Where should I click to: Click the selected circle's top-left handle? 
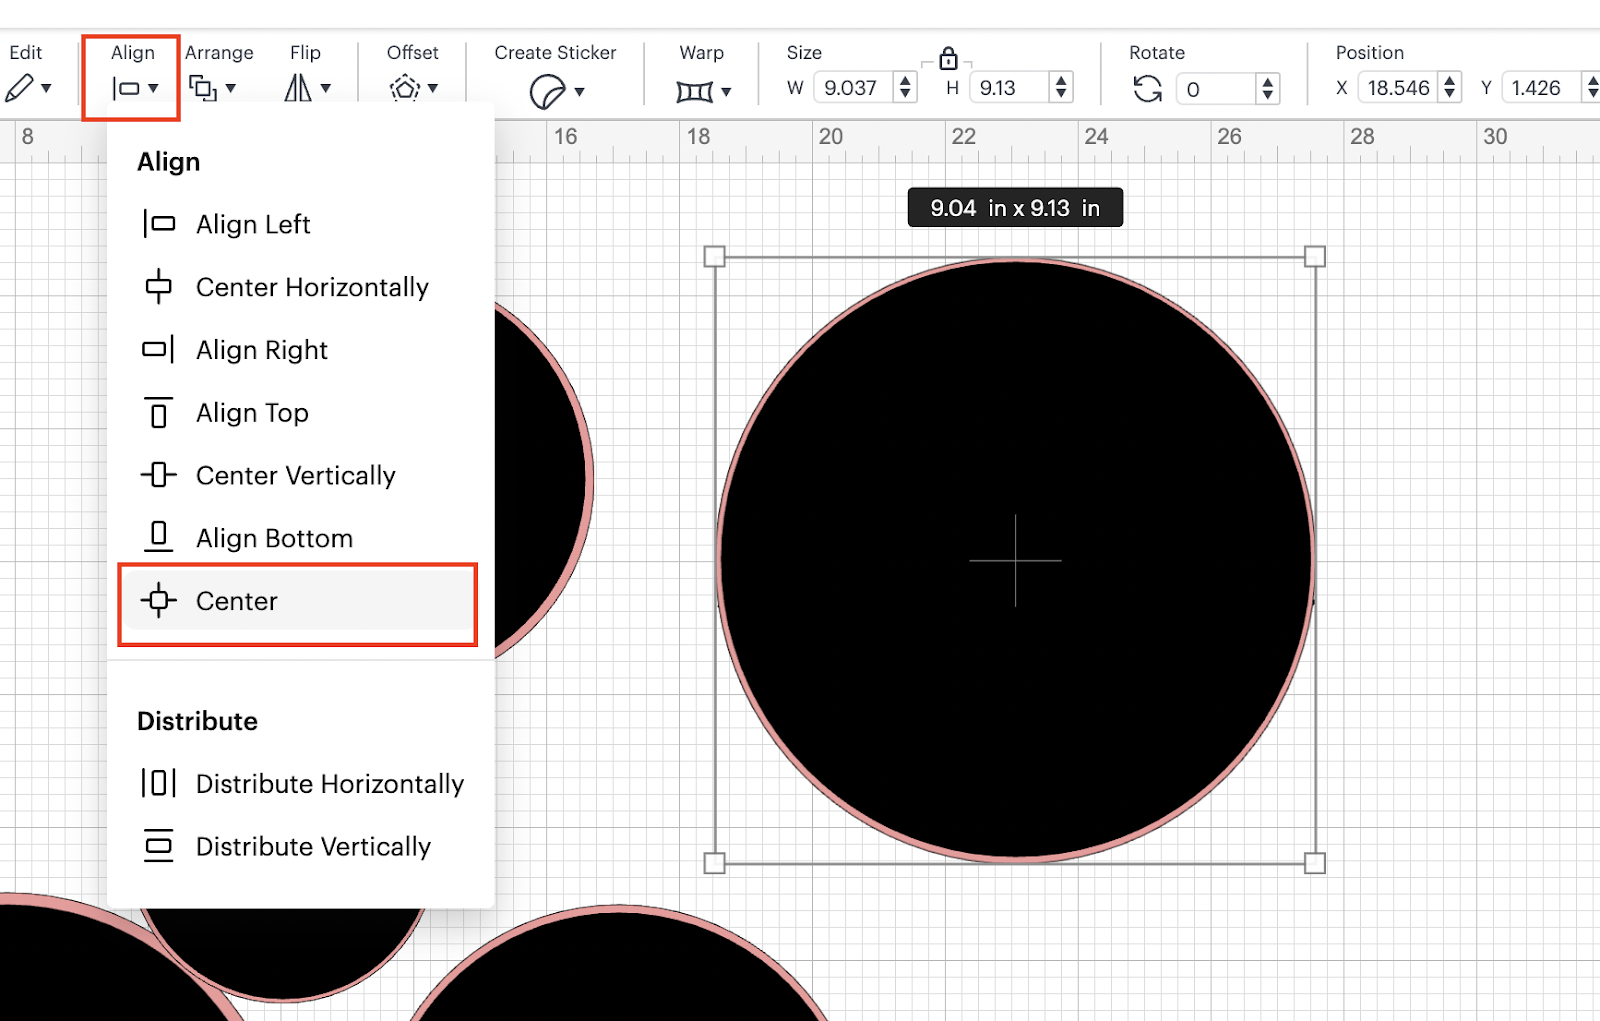pyautogui.click(x=714, y=257)
